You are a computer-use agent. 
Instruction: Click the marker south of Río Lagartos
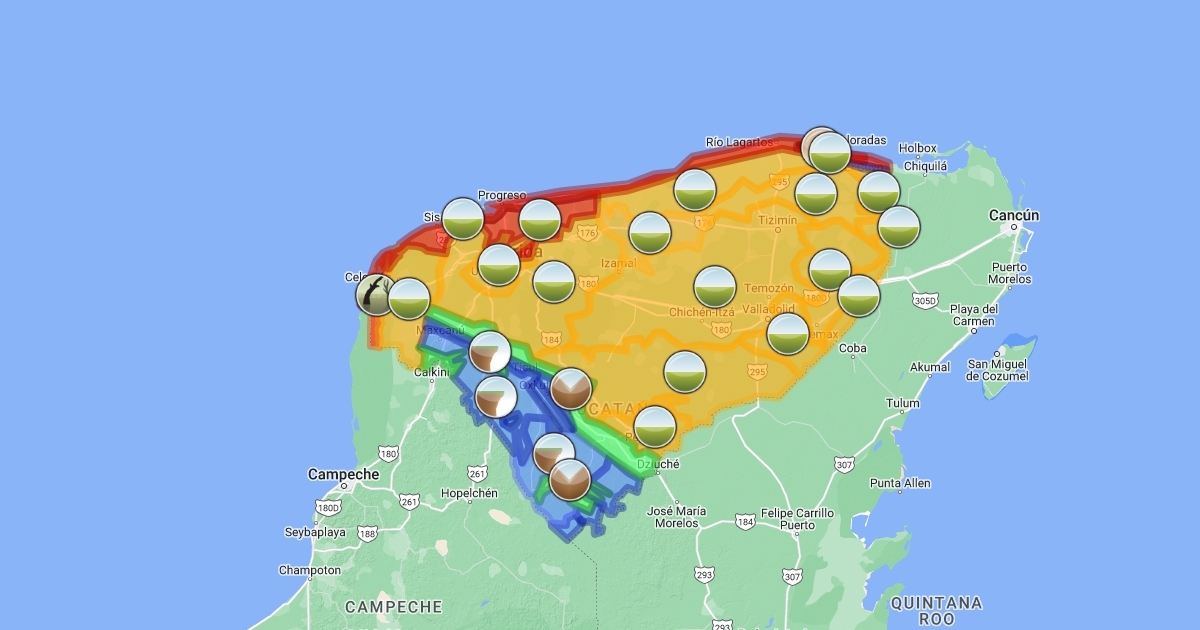[695, 190]
